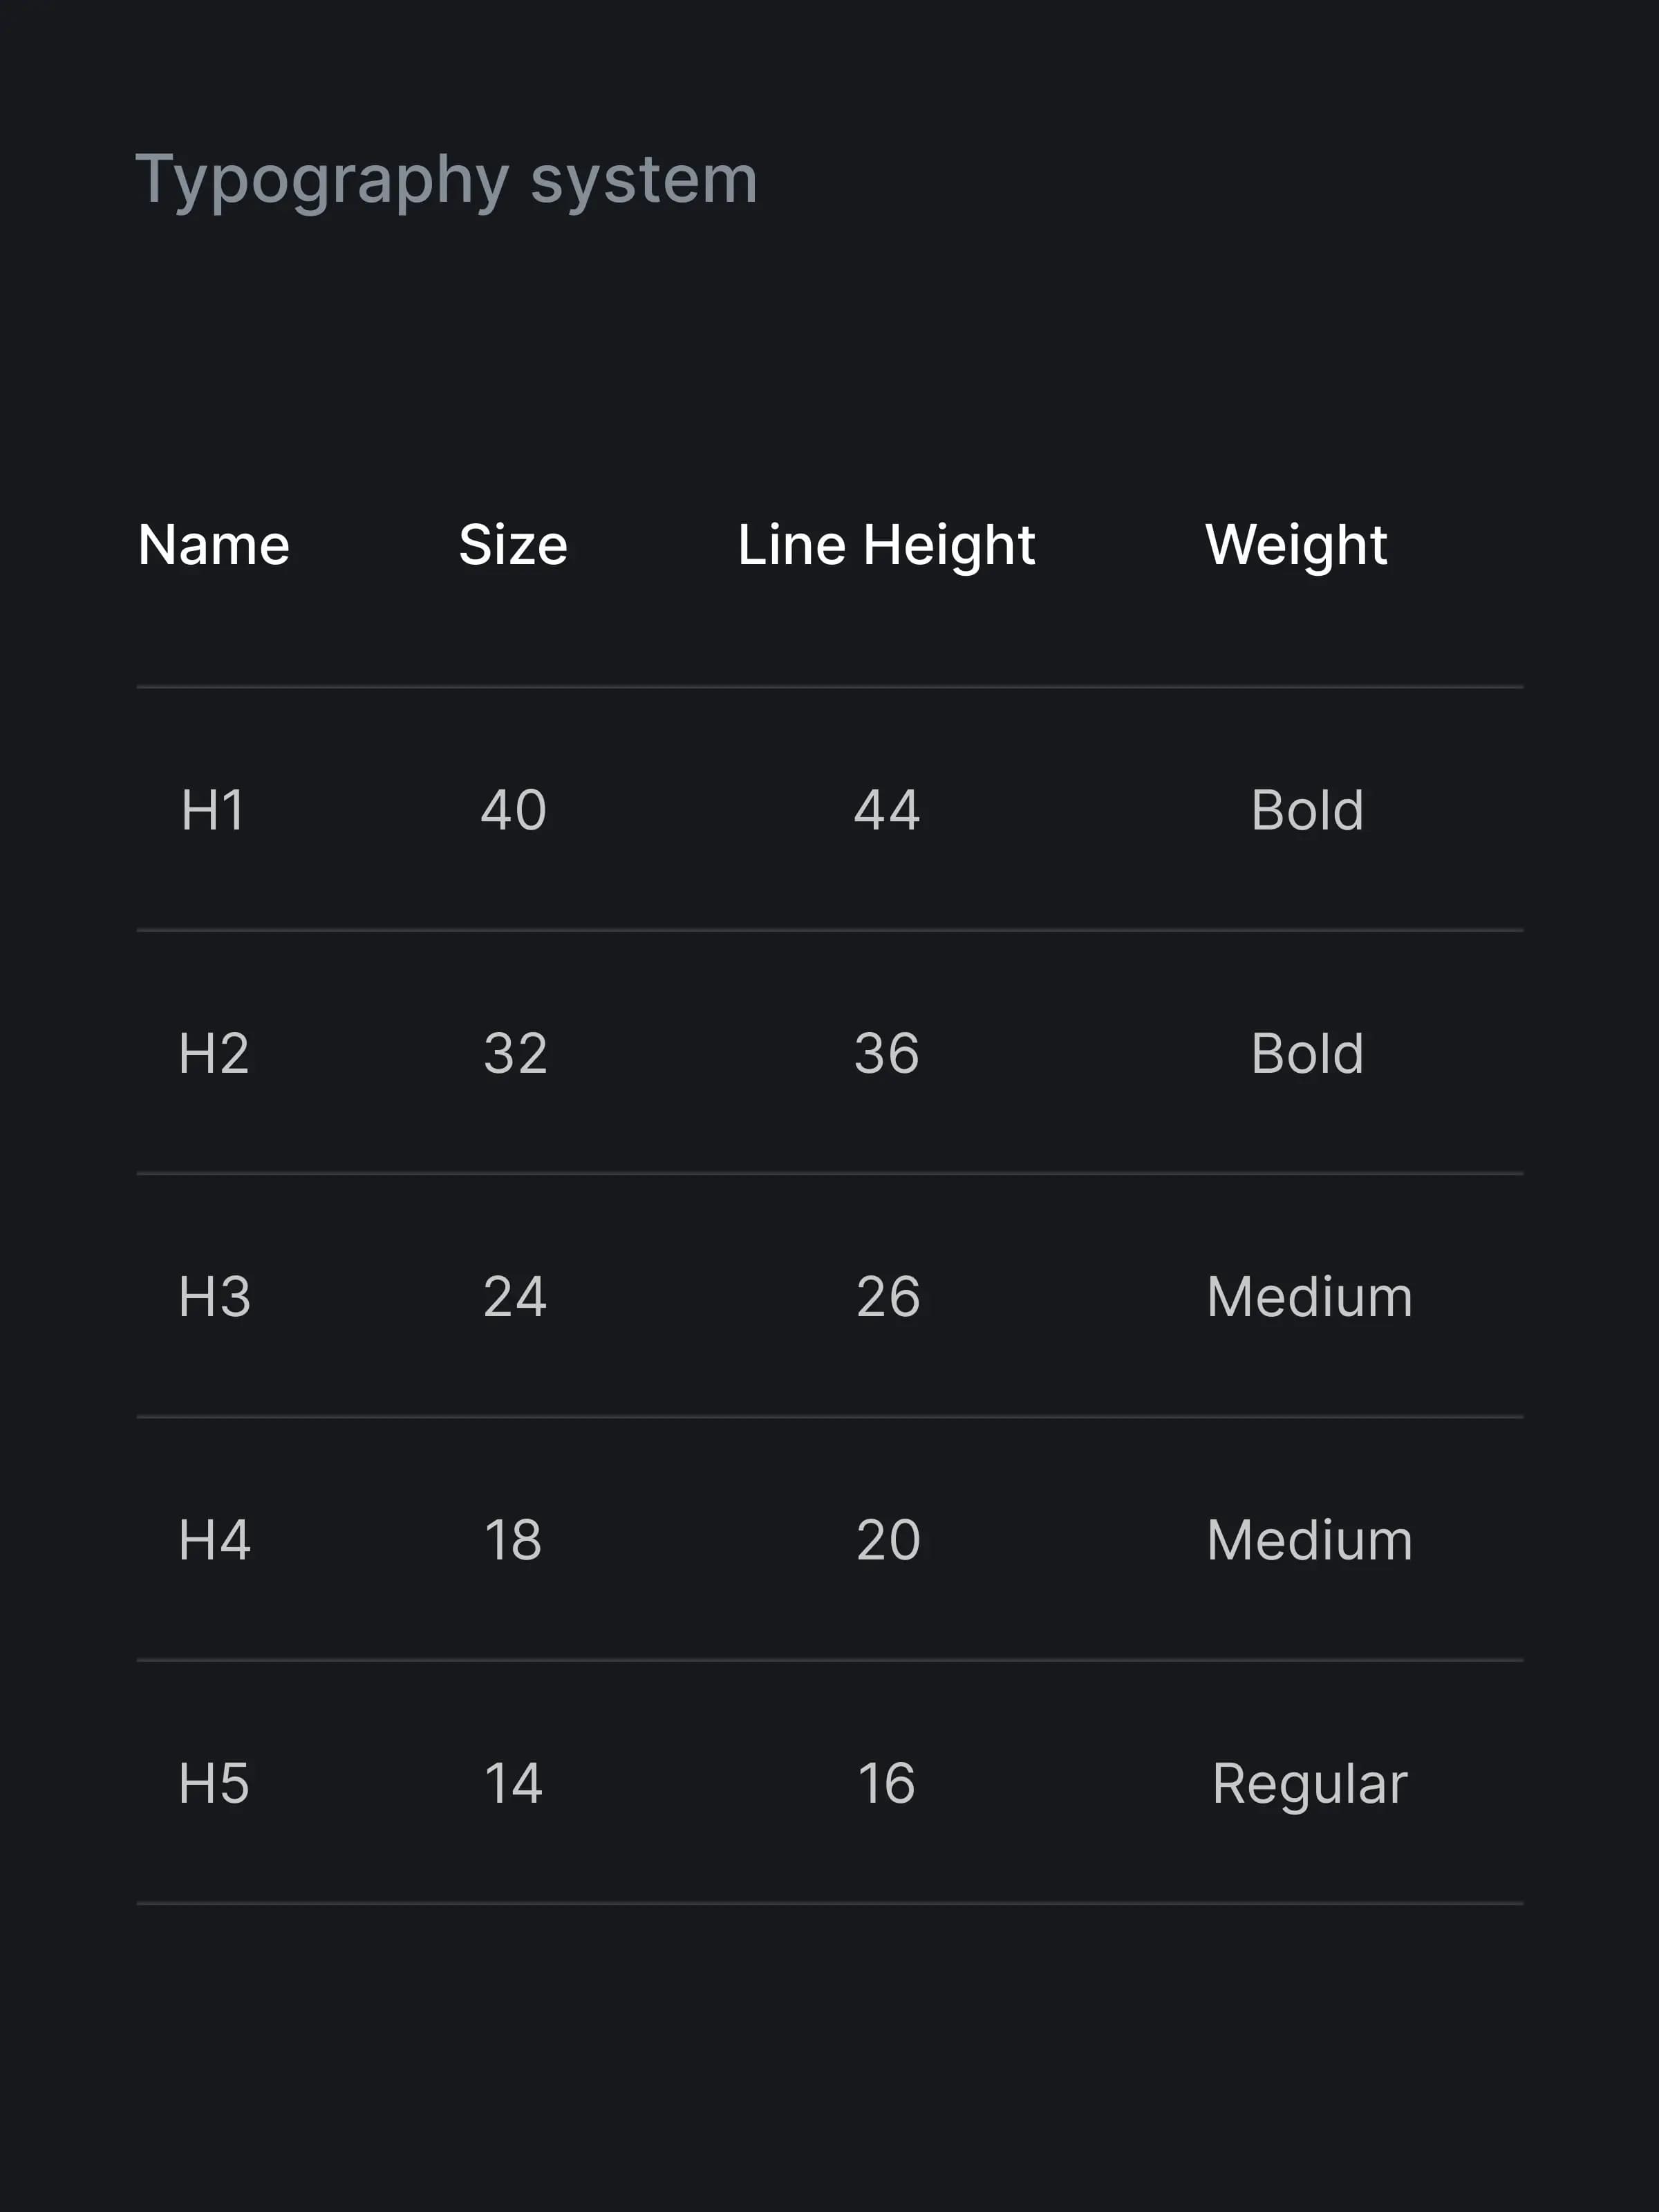Click the H3 line height value 26
1659x2212 pixels.
(888, 1297)
